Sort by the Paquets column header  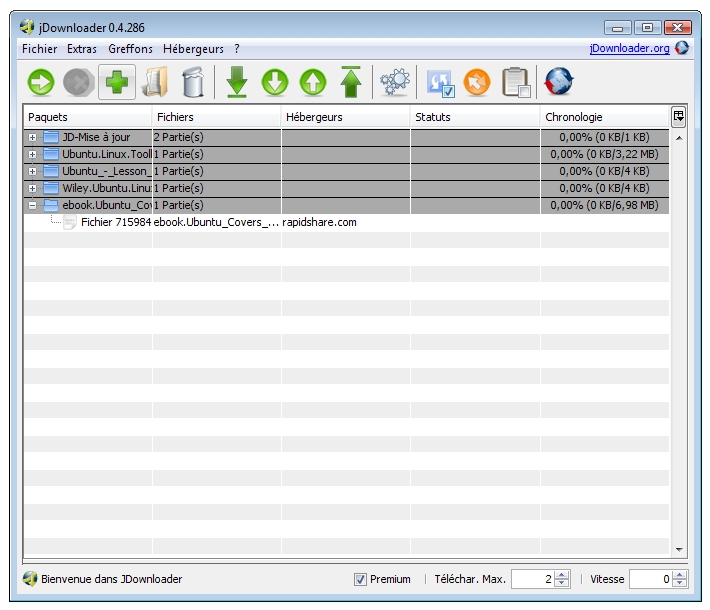point(88,117)
